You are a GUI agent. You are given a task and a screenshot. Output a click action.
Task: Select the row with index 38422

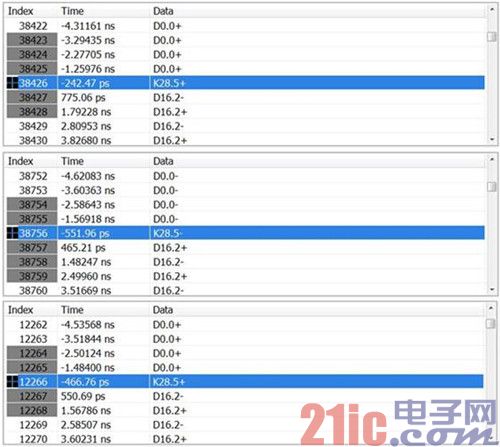point(245,26)
